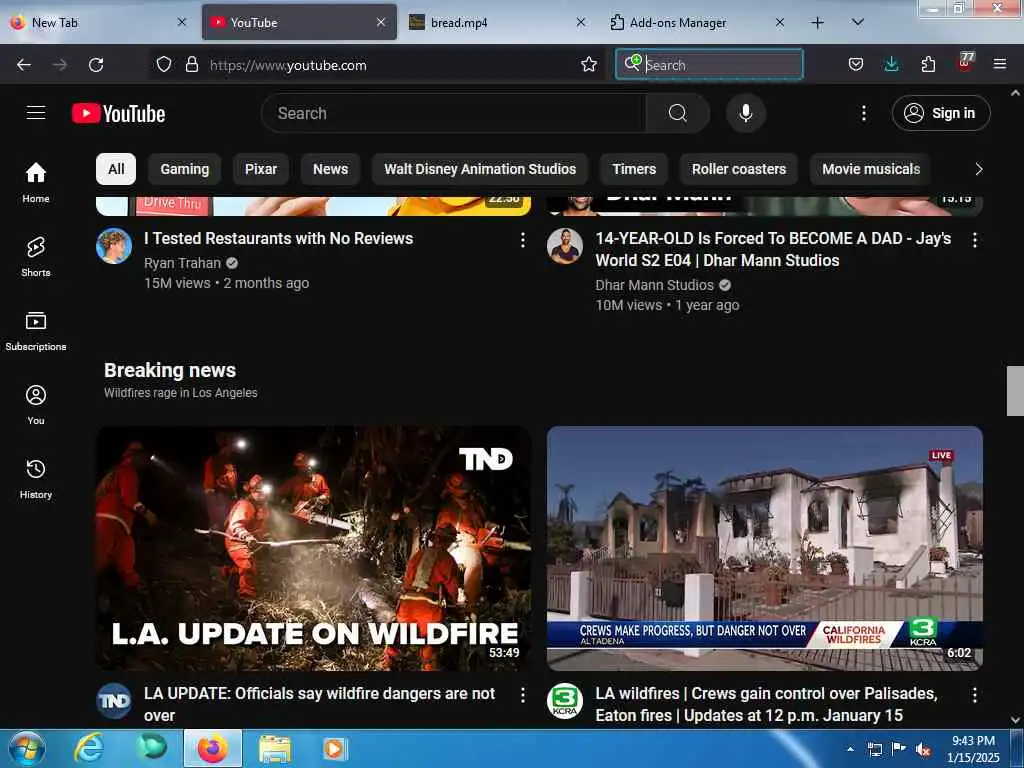Click Breaking news heading
This screenshot has width=1024, height=768.
pos(170,370)
